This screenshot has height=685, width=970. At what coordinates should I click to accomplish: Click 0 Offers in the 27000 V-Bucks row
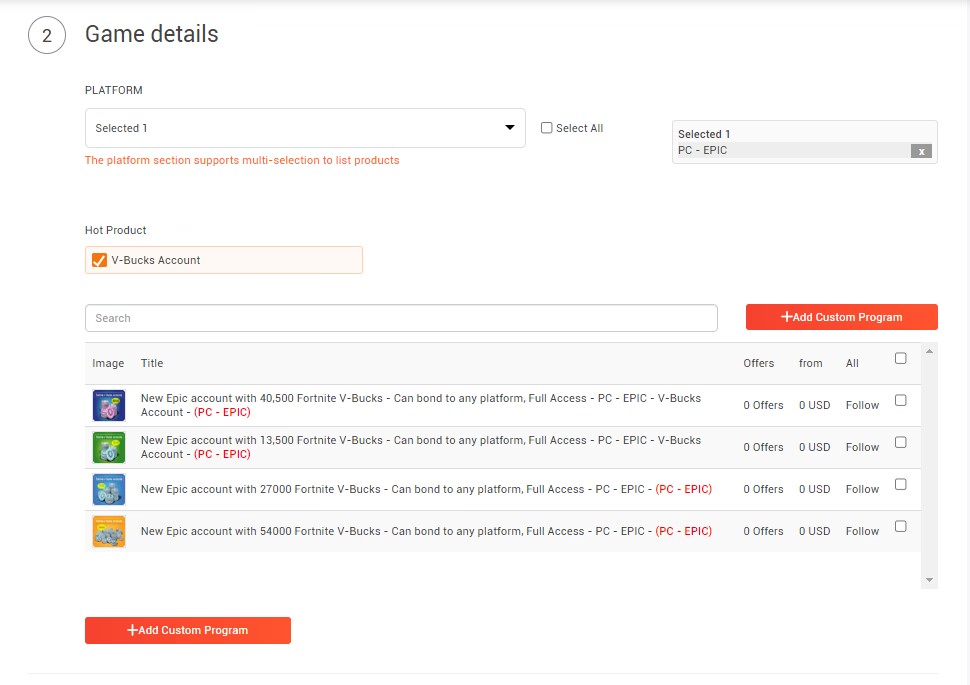[x=763, y=489]
